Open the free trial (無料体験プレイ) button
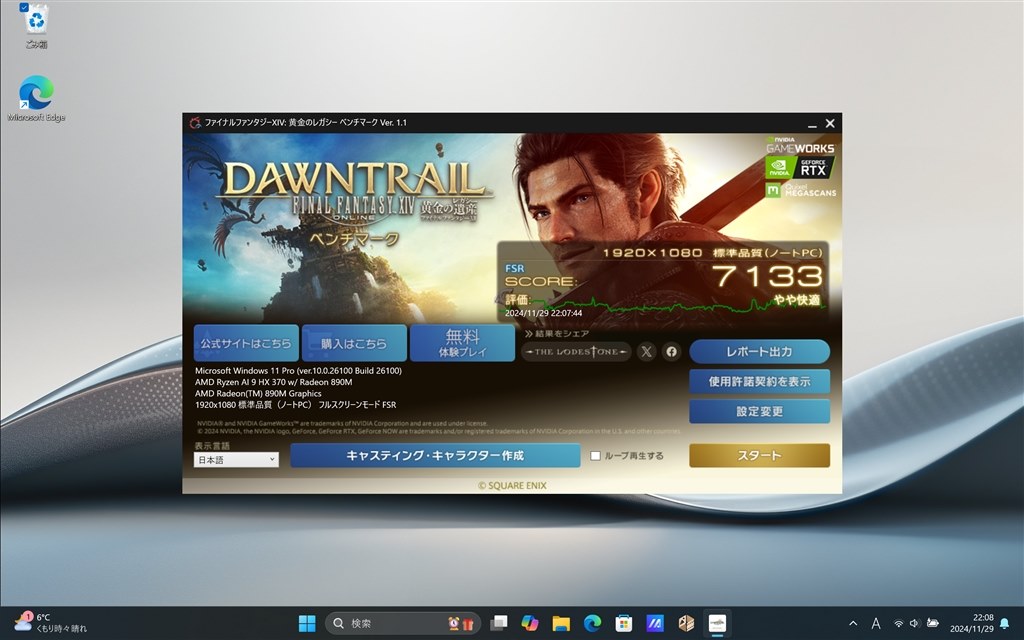Image resolution: width=1024 pixels, height=640 pixels. pos(462,343)
